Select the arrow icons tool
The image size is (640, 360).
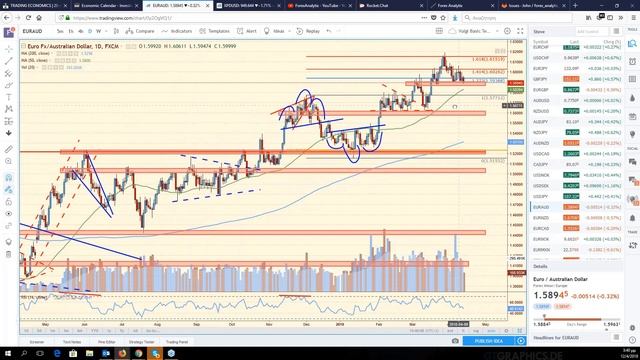(9, 133)
